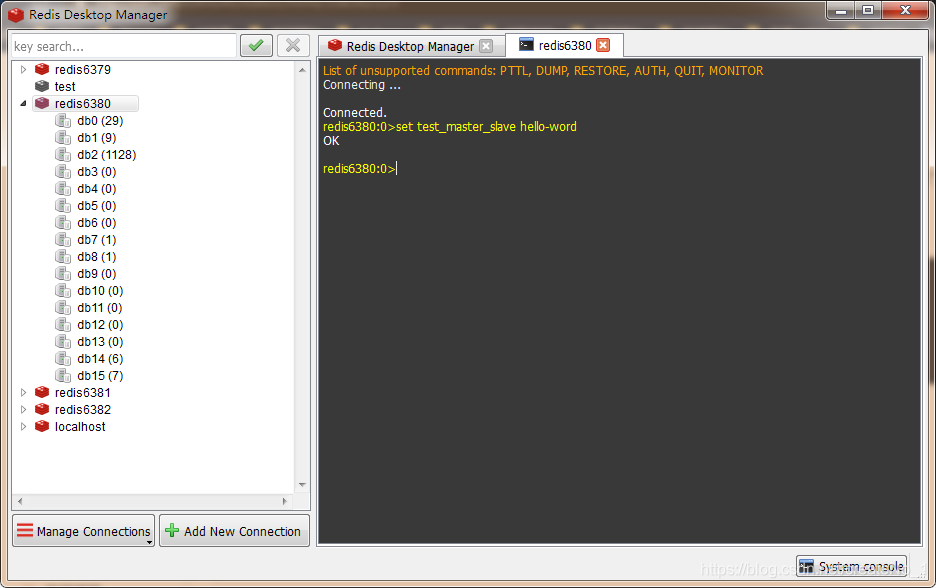The height and width of the screenshot is (588, 936).
Task: Click the tree scrollbar up arrow
Action: [302, 70]
